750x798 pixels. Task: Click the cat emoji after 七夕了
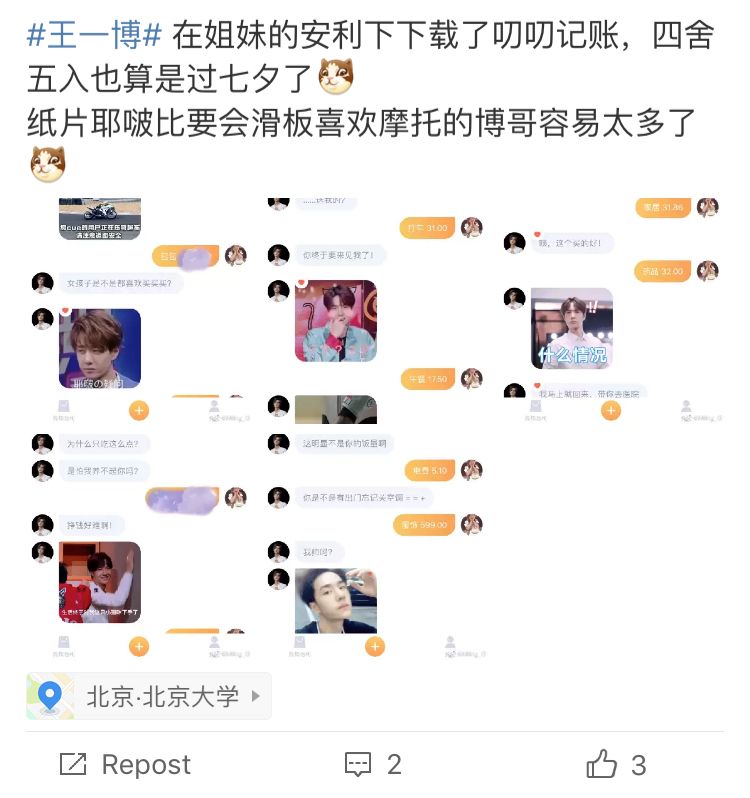(x=336, y=76)
